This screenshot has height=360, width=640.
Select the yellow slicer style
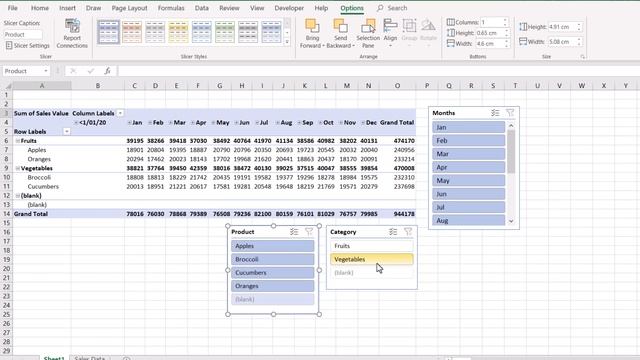[x=178, y=32]
